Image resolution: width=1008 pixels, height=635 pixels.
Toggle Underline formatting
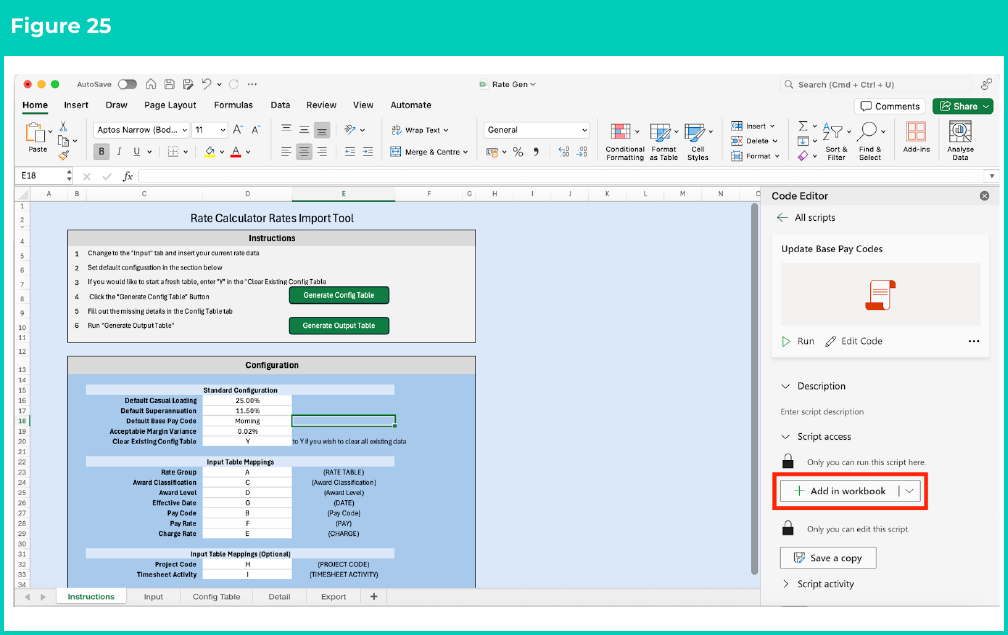[x=136, y=152]
